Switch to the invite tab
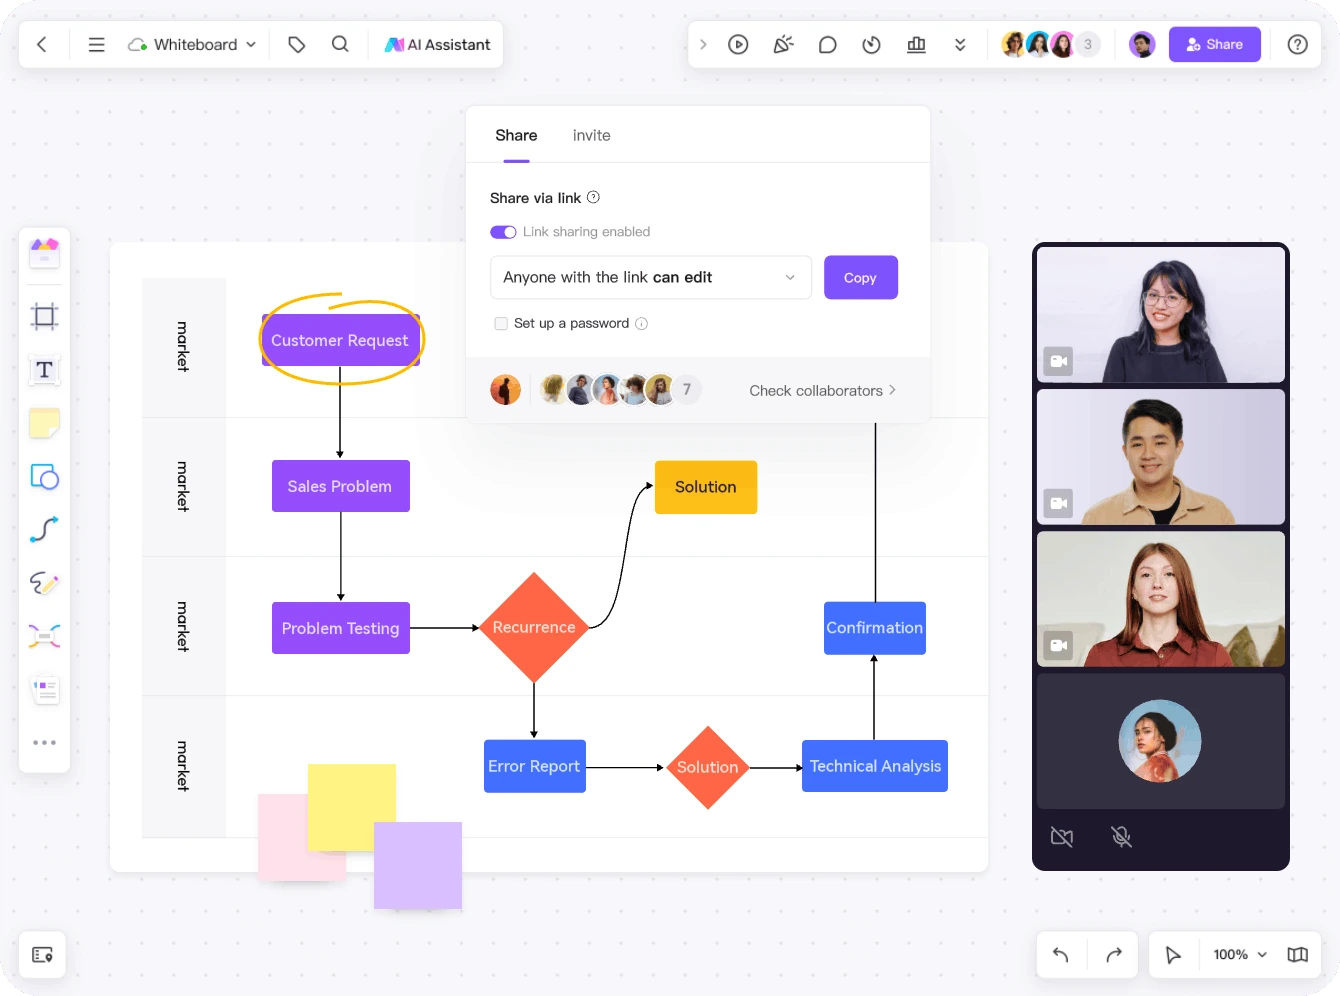Viewport: 1340px width, 996px height. click(x=591, y=135)
